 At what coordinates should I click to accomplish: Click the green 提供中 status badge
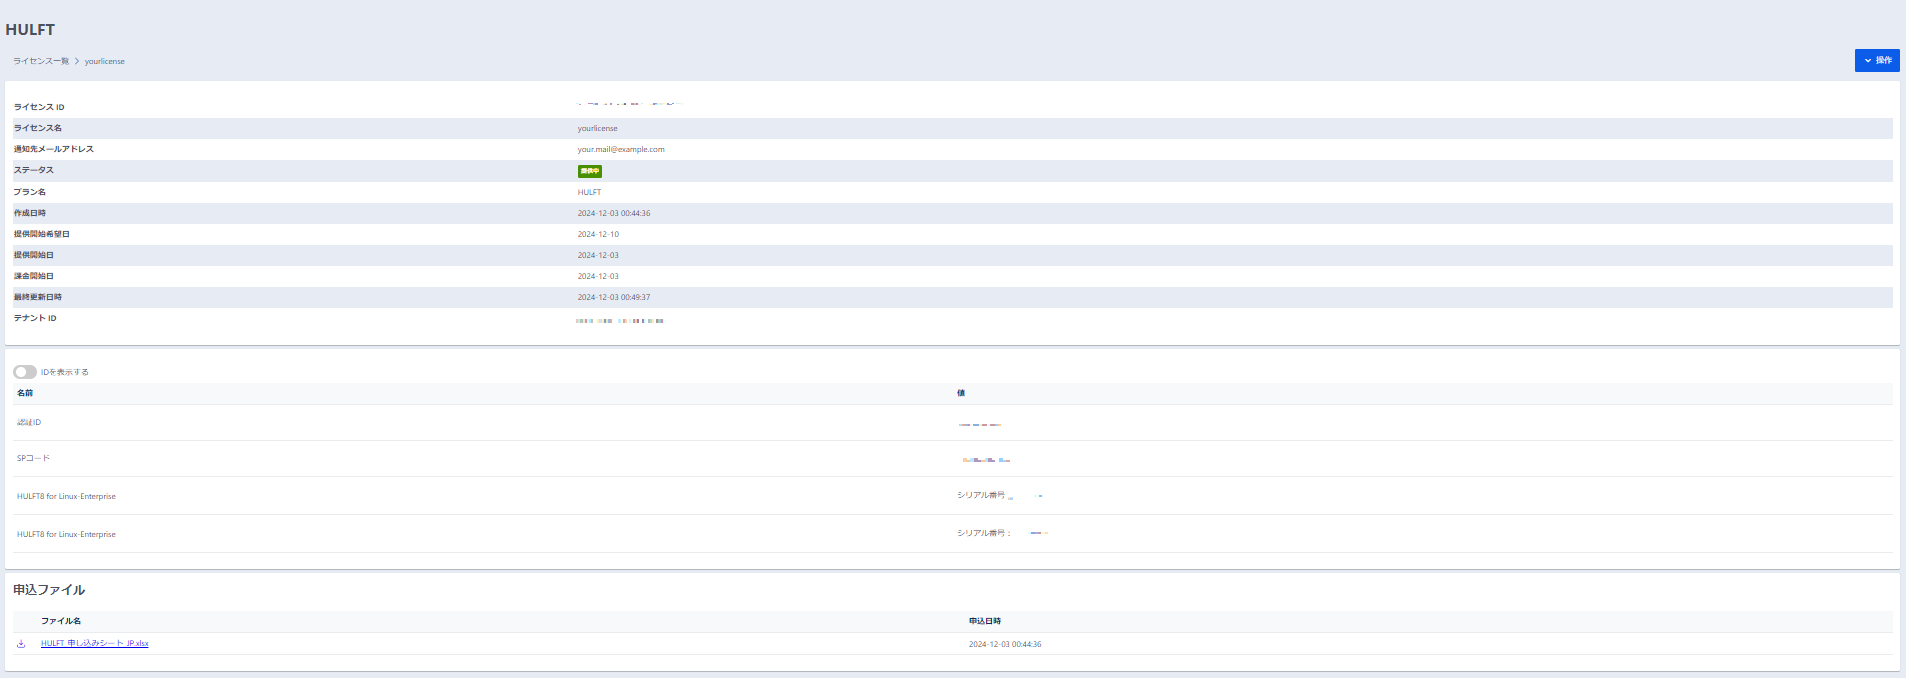589,171
